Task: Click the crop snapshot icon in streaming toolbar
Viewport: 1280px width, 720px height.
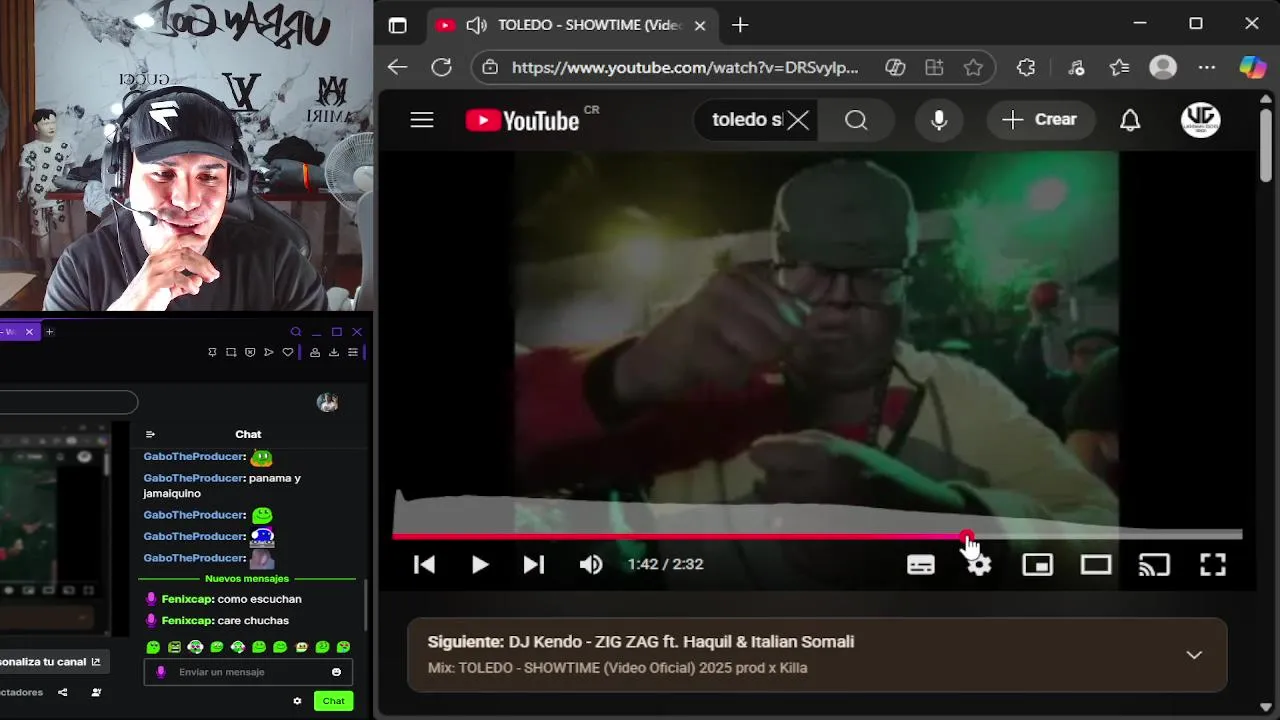Action: click(231, 352)
